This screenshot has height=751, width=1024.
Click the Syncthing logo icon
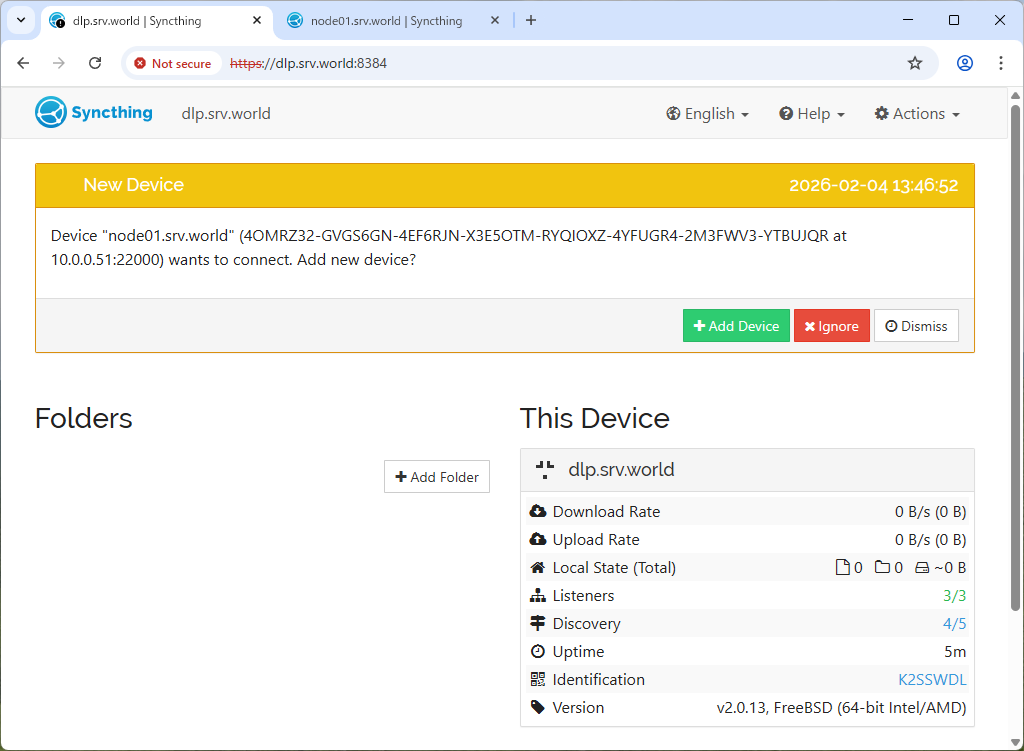point(50,113)
